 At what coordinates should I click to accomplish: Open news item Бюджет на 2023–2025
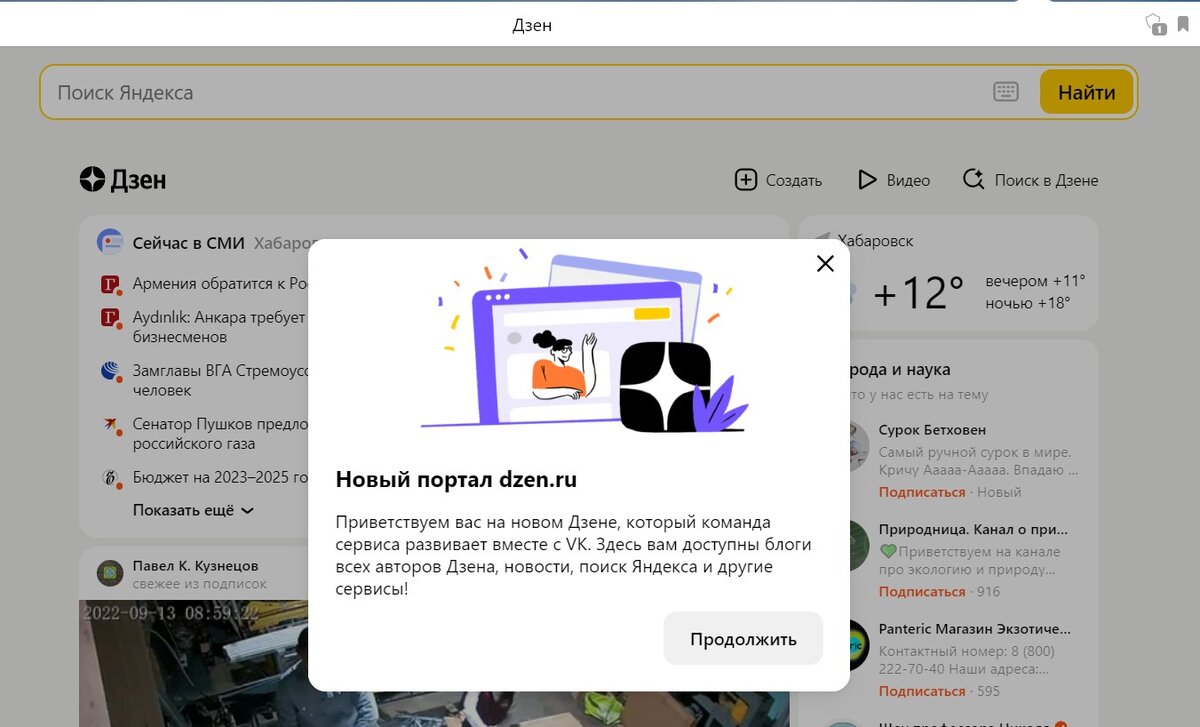[x=220, y=477]
